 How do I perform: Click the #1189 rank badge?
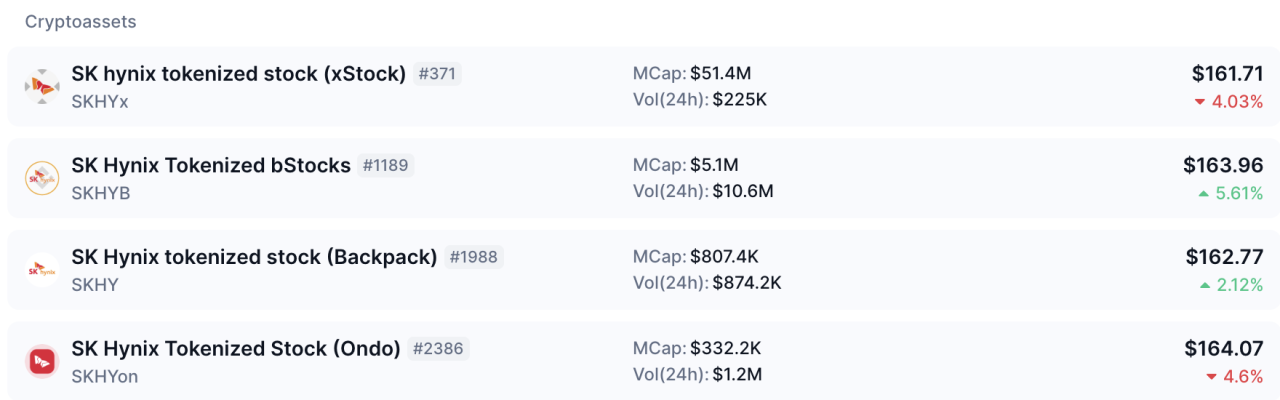click(386, 165)
